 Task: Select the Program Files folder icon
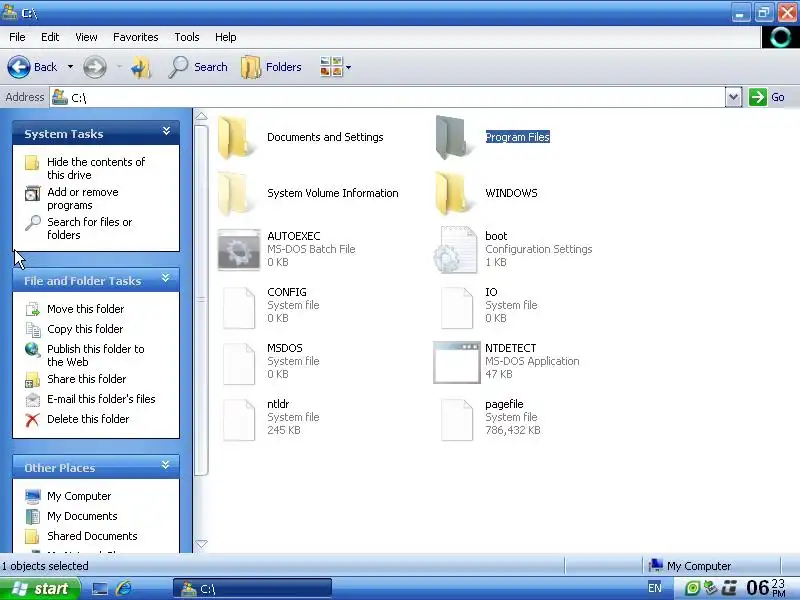(x=452, y=137)
